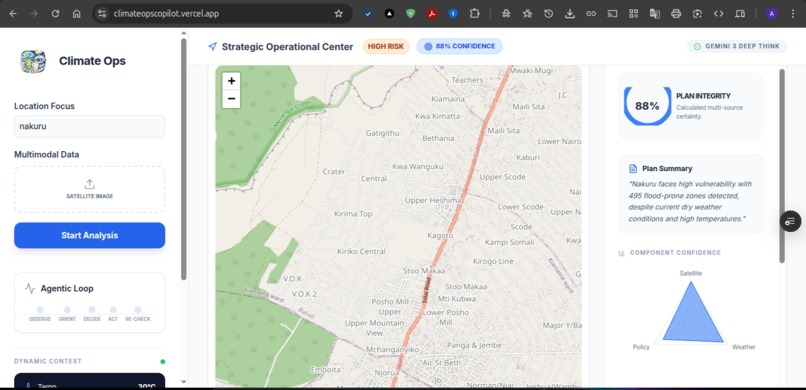Click the sidebar scroll-down arrow
806x390 pixels.
(184, 382)
